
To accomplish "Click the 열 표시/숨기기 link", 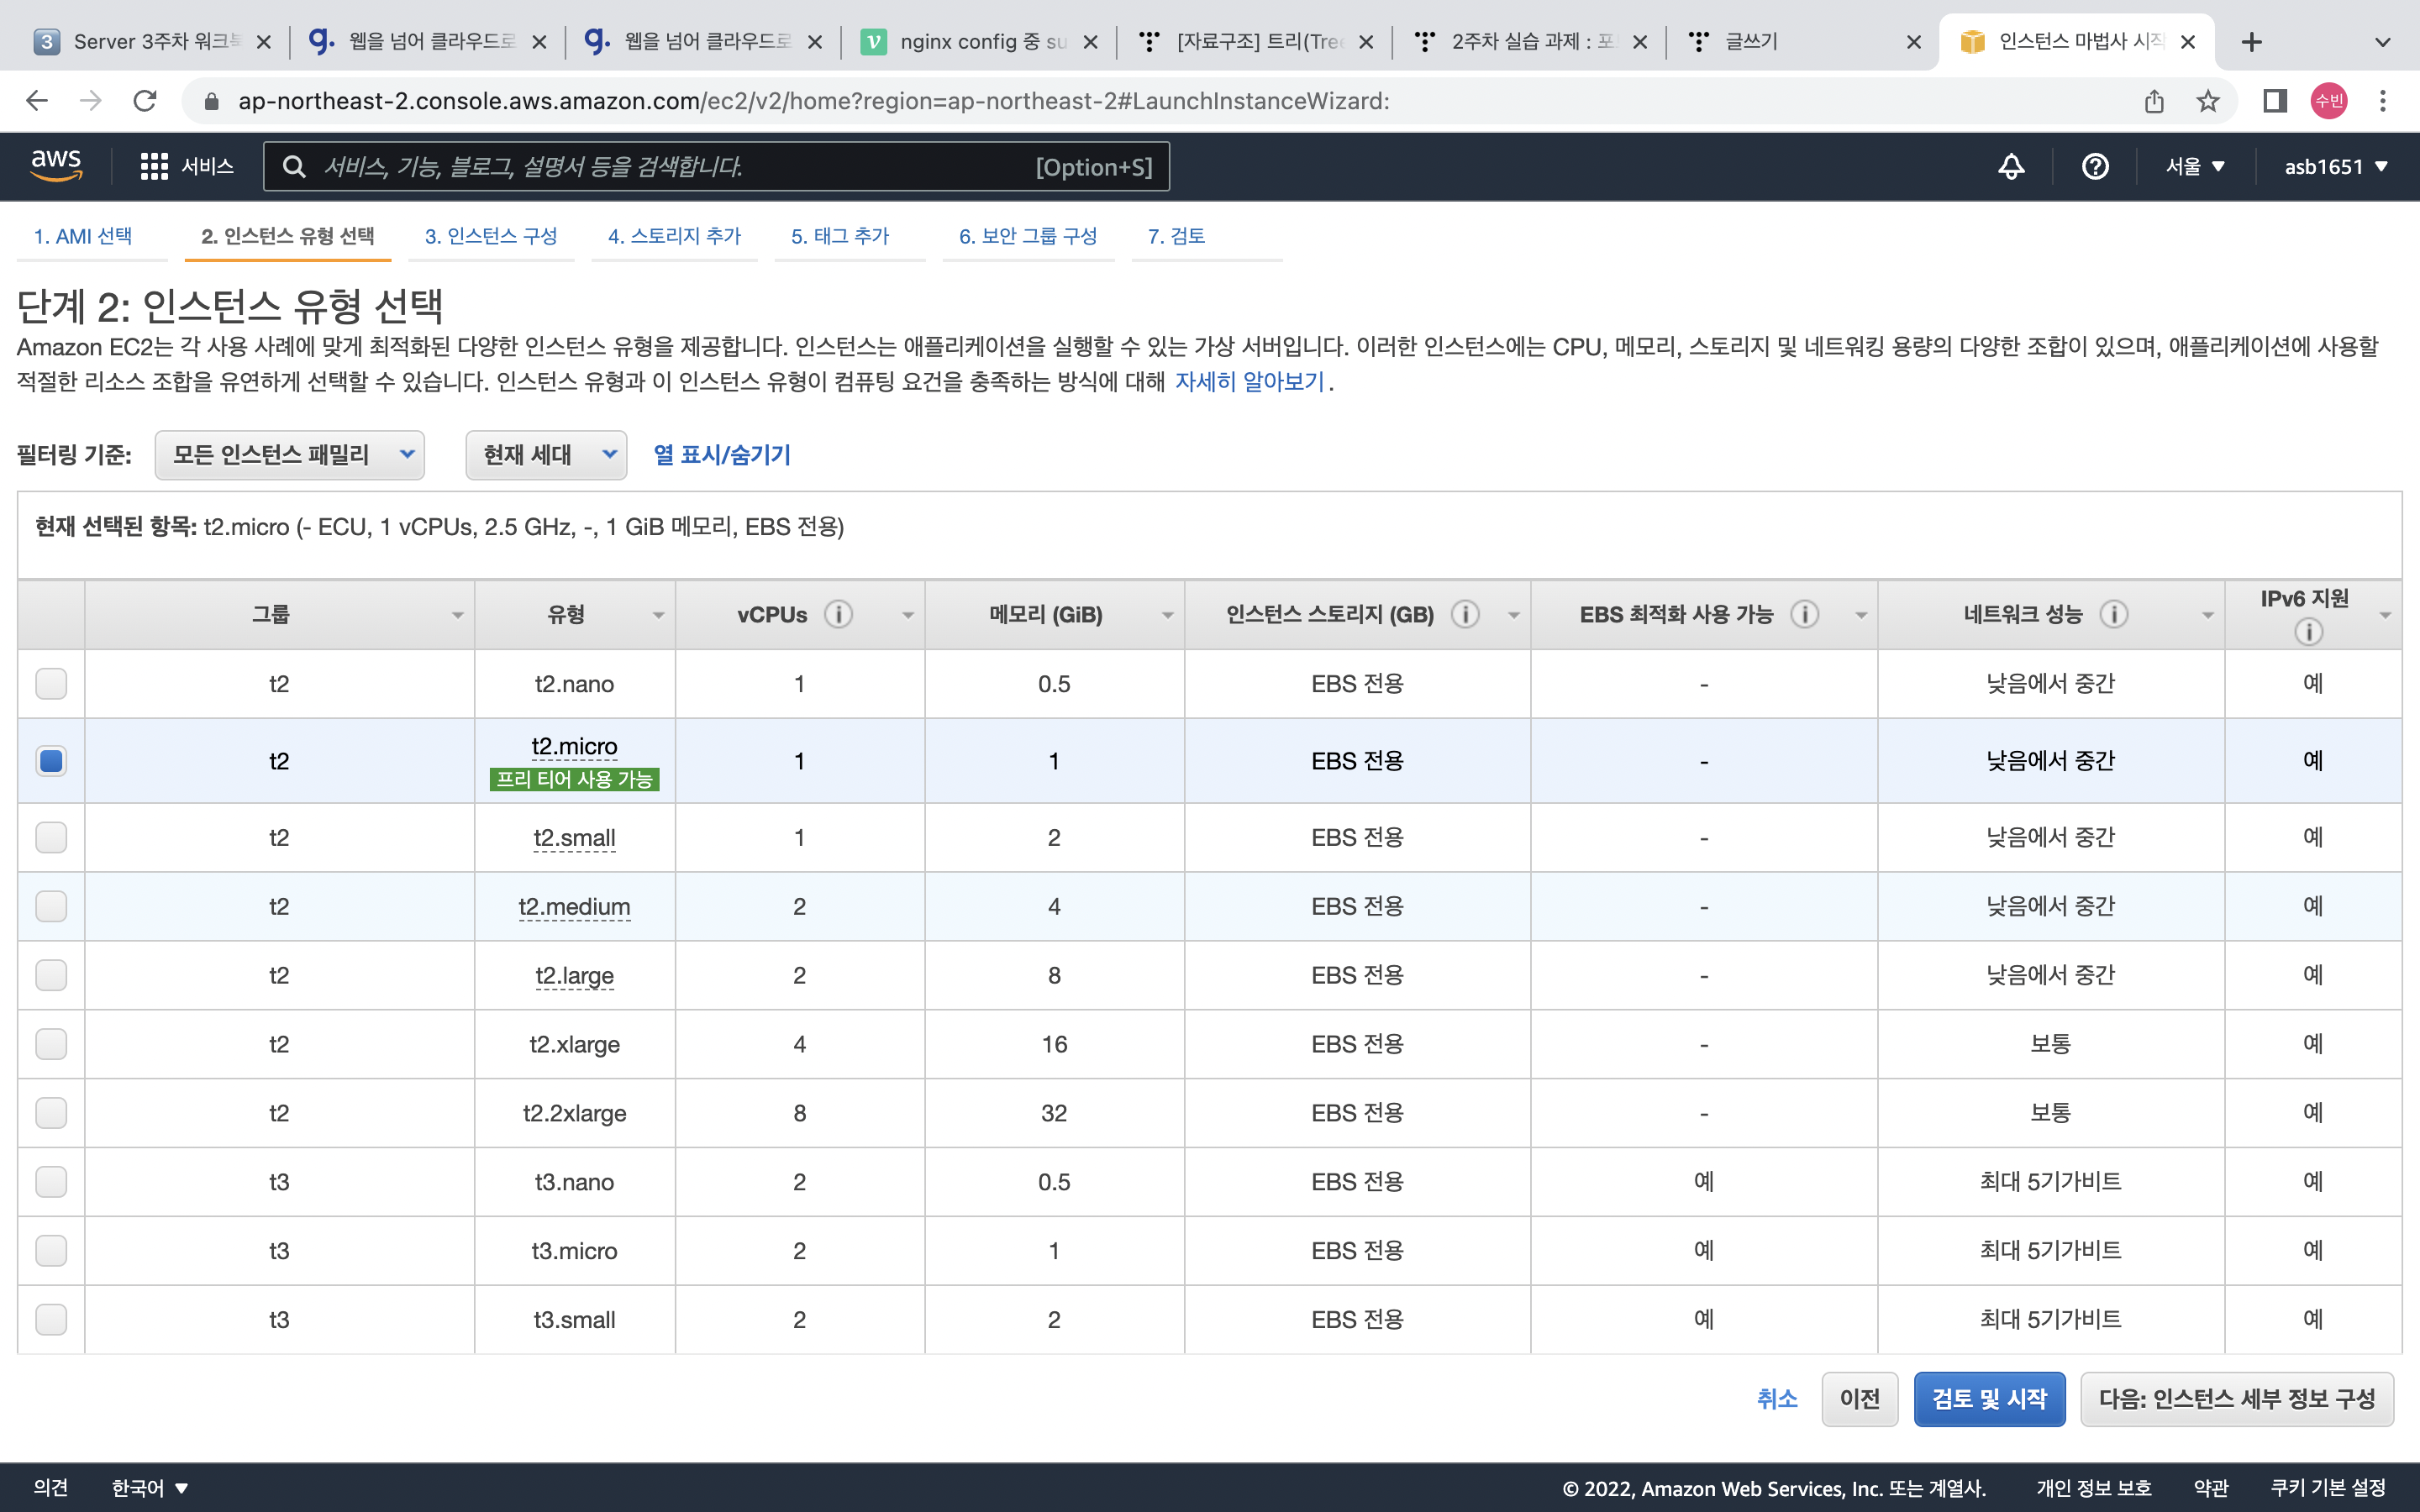I will (722, 455).
